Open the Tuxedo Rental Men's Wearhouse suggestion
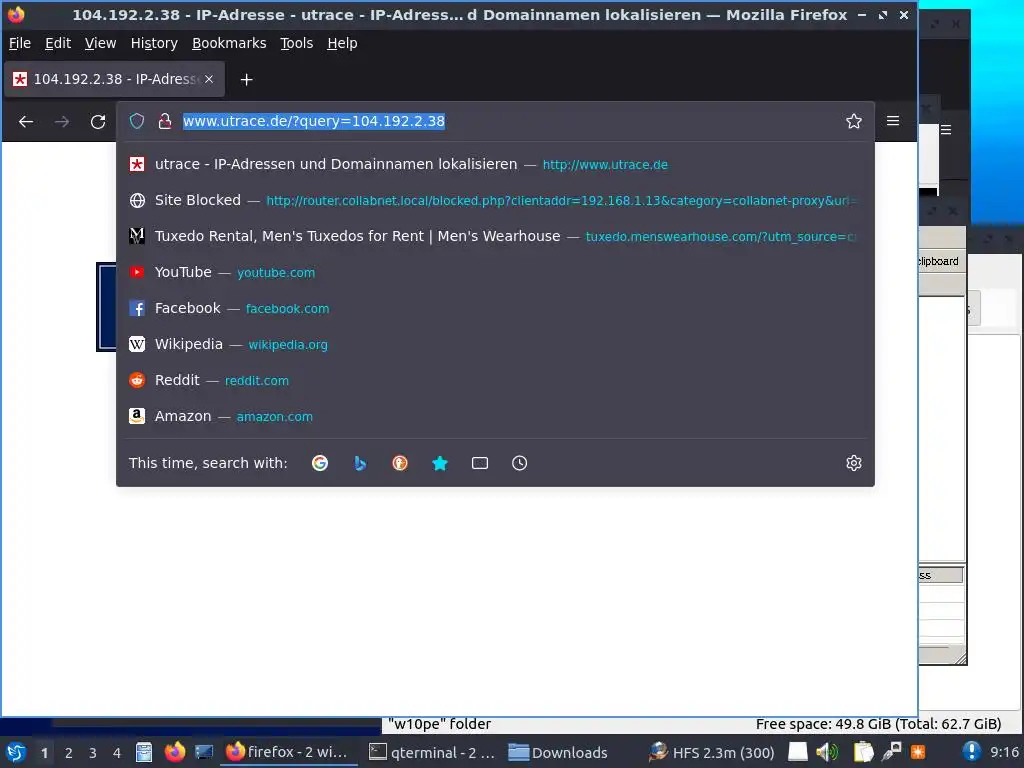This screenshot has width=1024, height=768. tap(495, 236)
